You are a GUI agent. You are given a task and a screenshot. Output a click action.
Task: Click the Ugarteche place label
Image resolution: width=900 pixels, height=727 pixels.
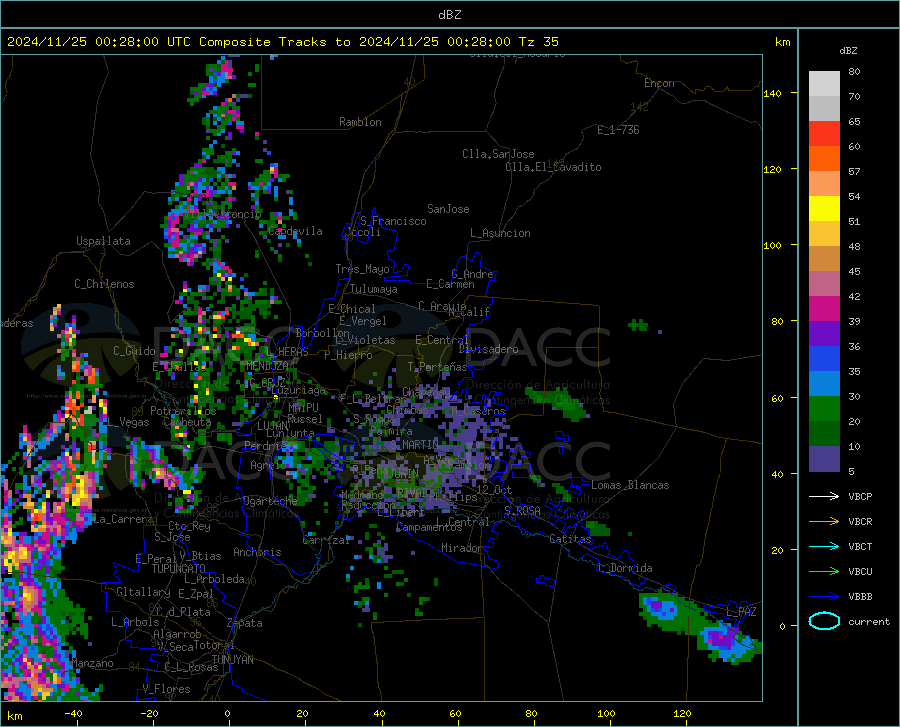(270, 500)
